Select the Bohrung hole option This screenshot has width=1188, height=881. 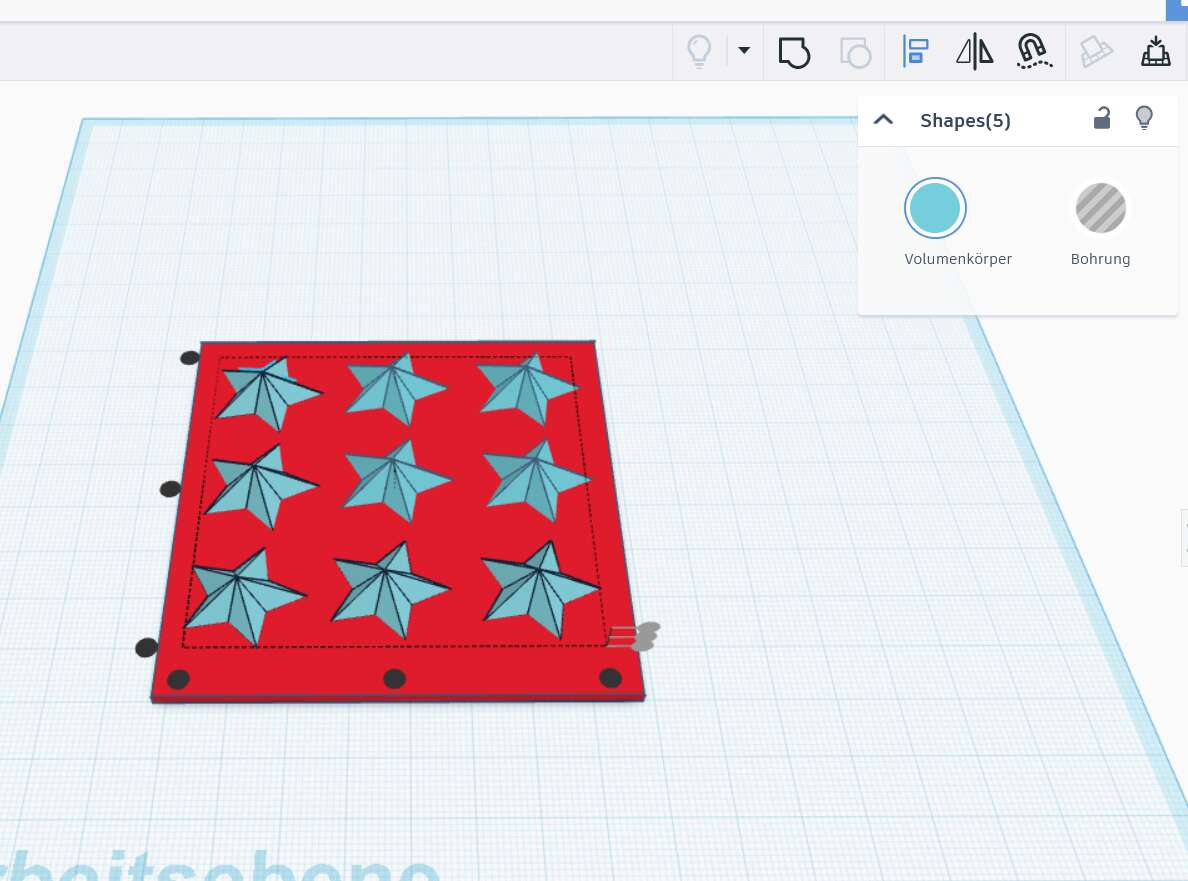click(1100, 208)
